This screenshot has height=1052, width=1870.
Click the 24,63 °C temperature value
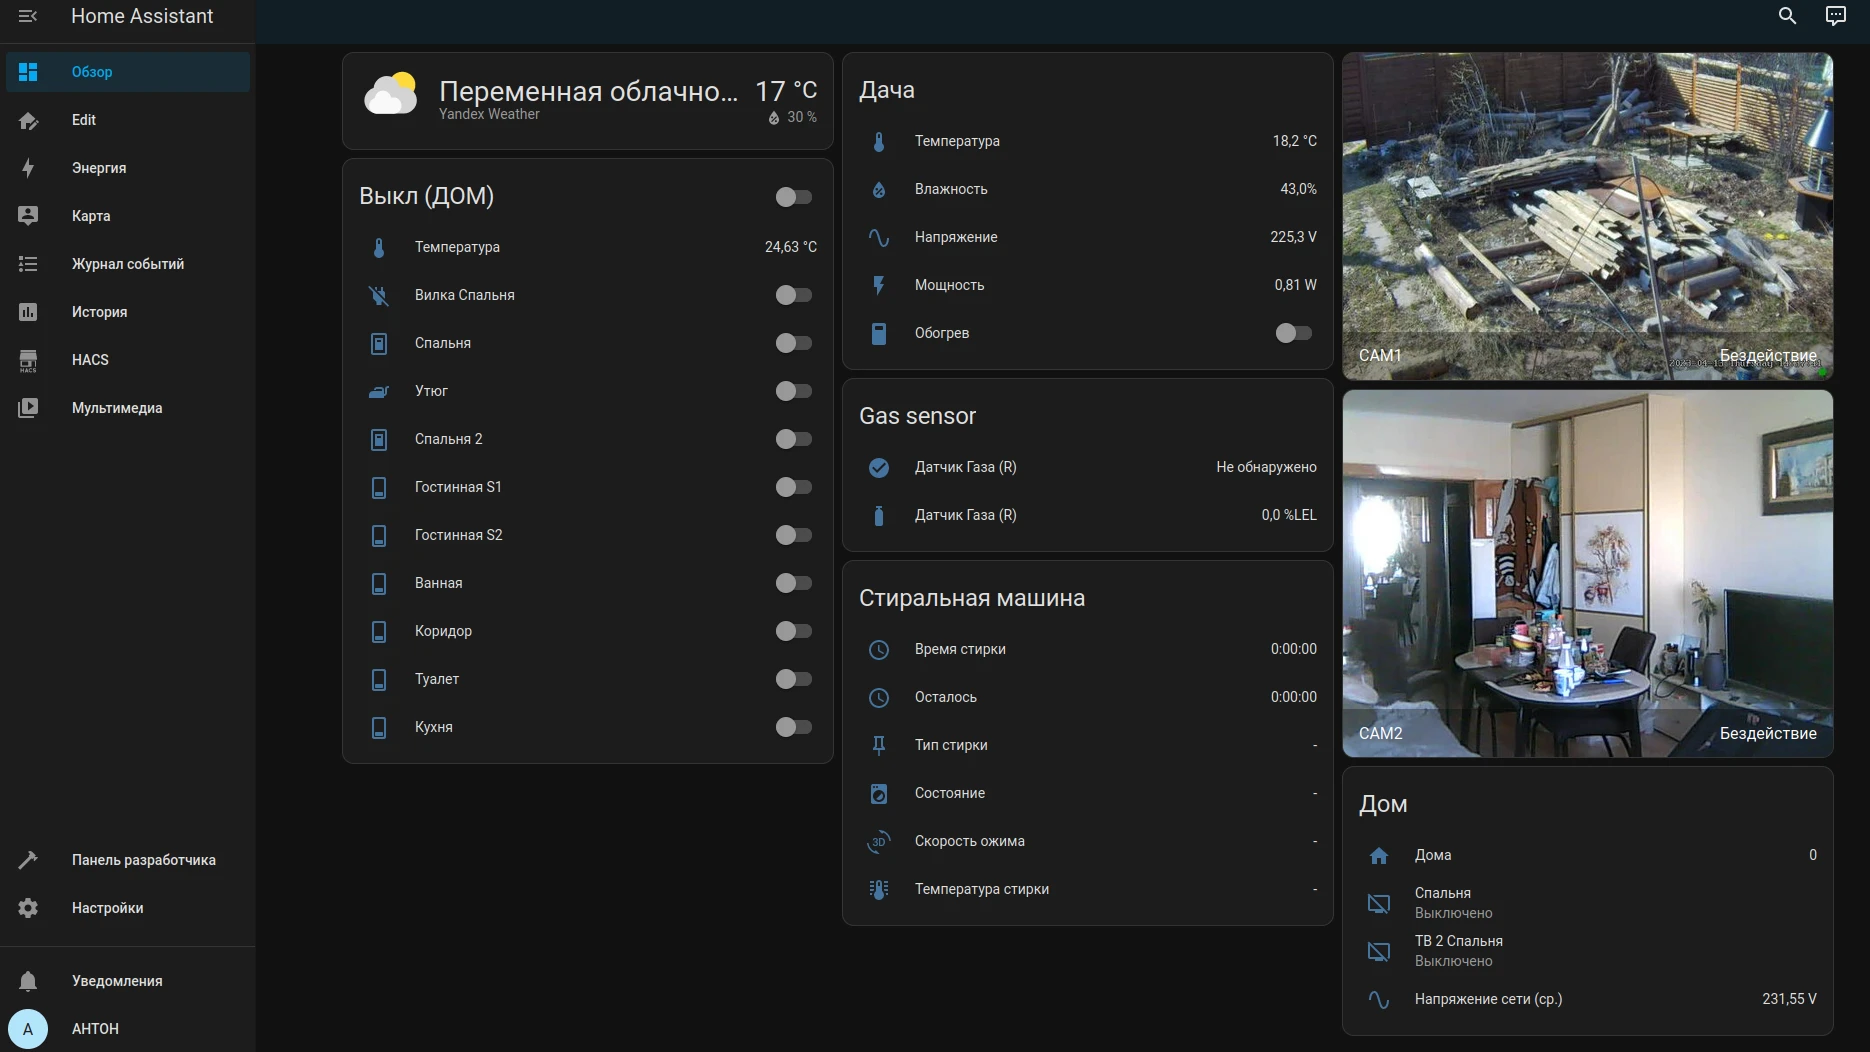(790, 247)
